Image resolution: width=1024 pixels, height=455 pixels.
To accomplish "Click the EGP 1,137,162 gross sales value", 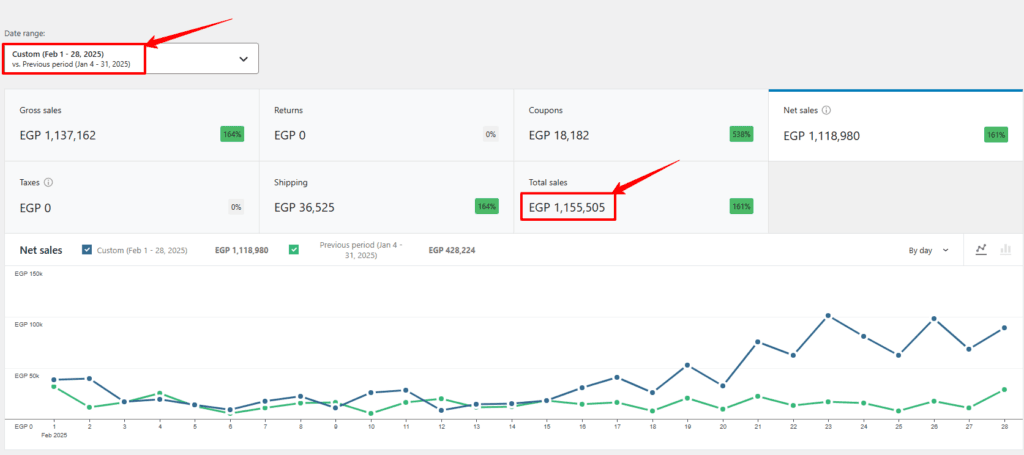I will [x=58, y=136].
